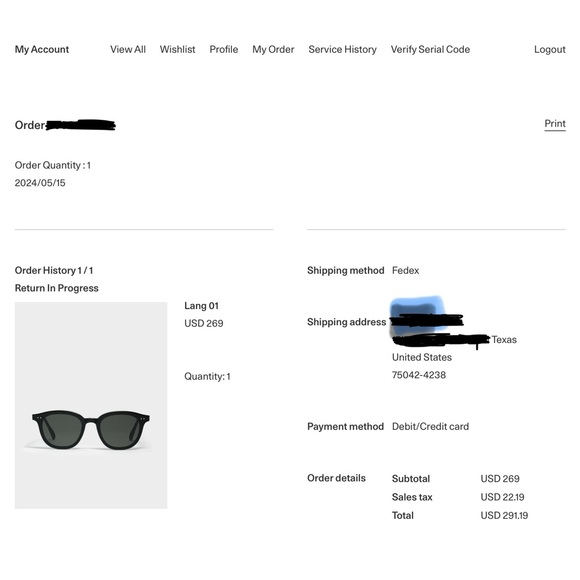Open the Profile tab
Viewport: 580px width, 580px height.
point(224,50)
